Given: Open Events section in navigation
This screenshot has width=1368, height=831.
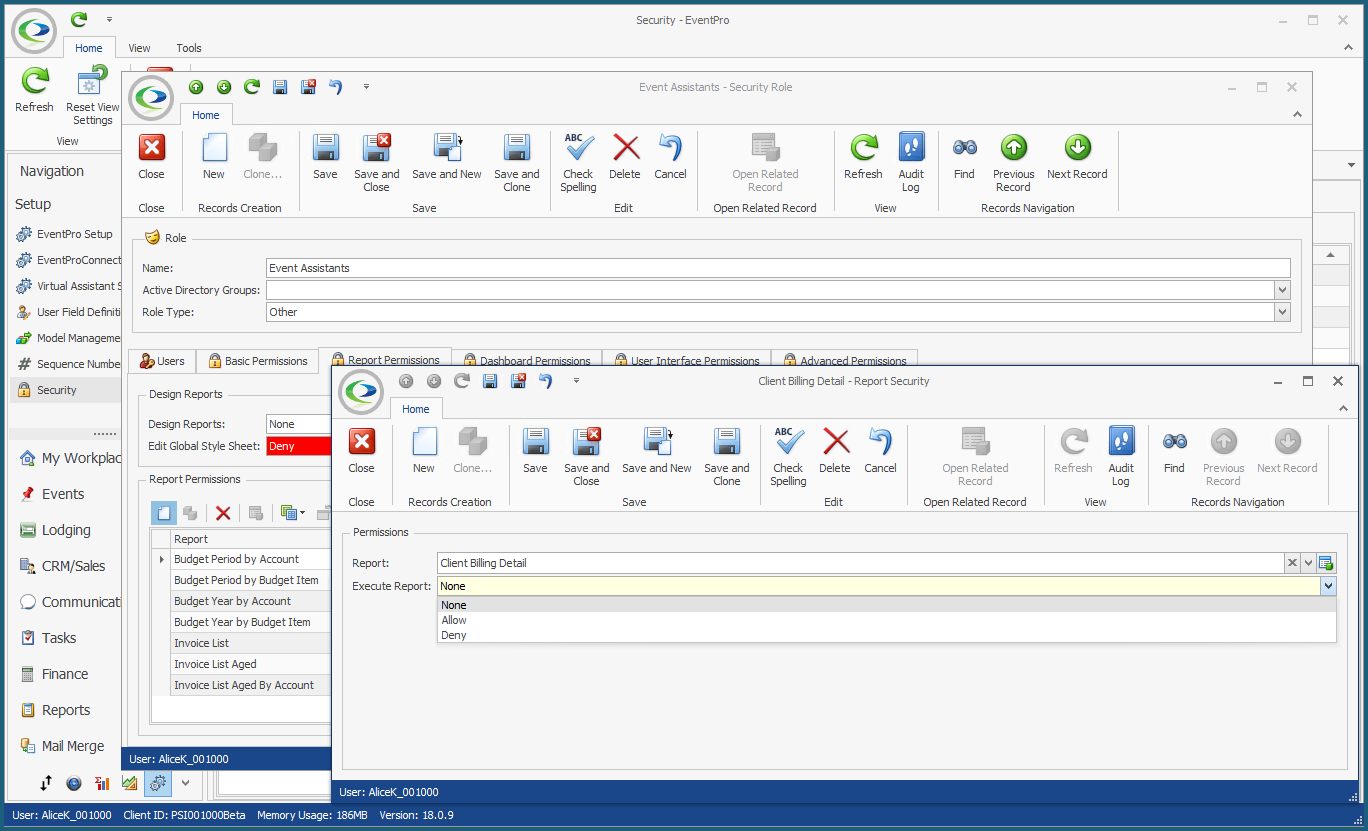Looking at the screenshot, I should coord(63,494).
